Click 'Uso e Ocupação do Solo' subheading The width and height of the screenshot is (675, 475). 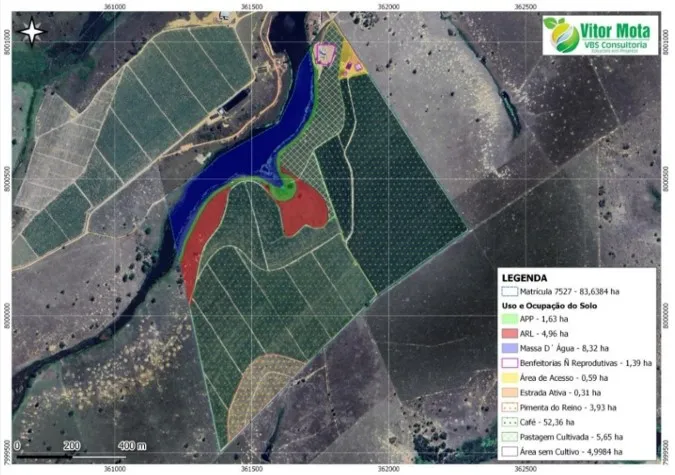coord(549,306)
